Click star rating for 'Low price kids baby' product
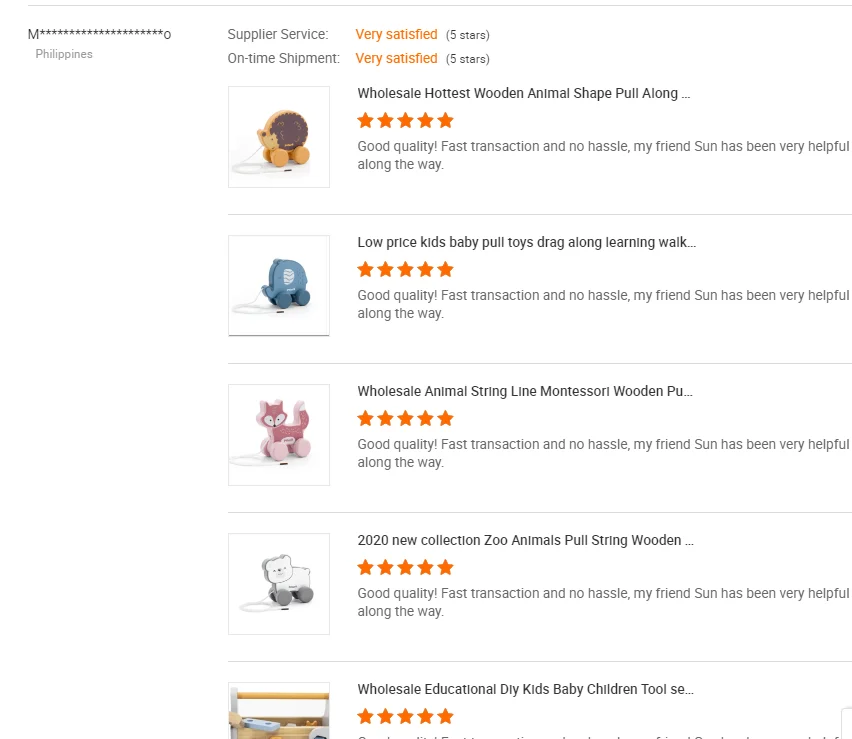This screenshot has width=852, height=739. pyautogui.click(x=405, y=270)
